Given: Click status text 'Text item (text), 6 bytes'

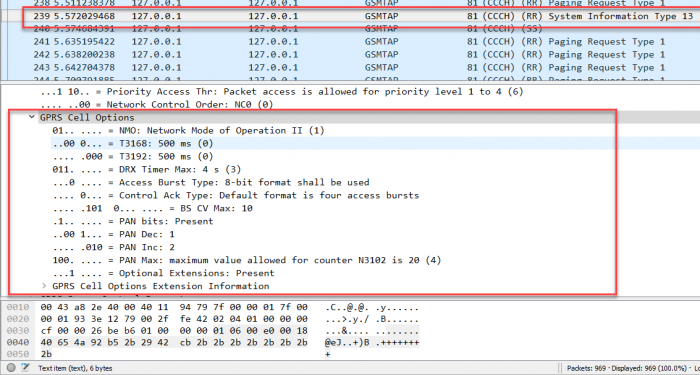Looking at the screenshot, I should click(75, 369).
